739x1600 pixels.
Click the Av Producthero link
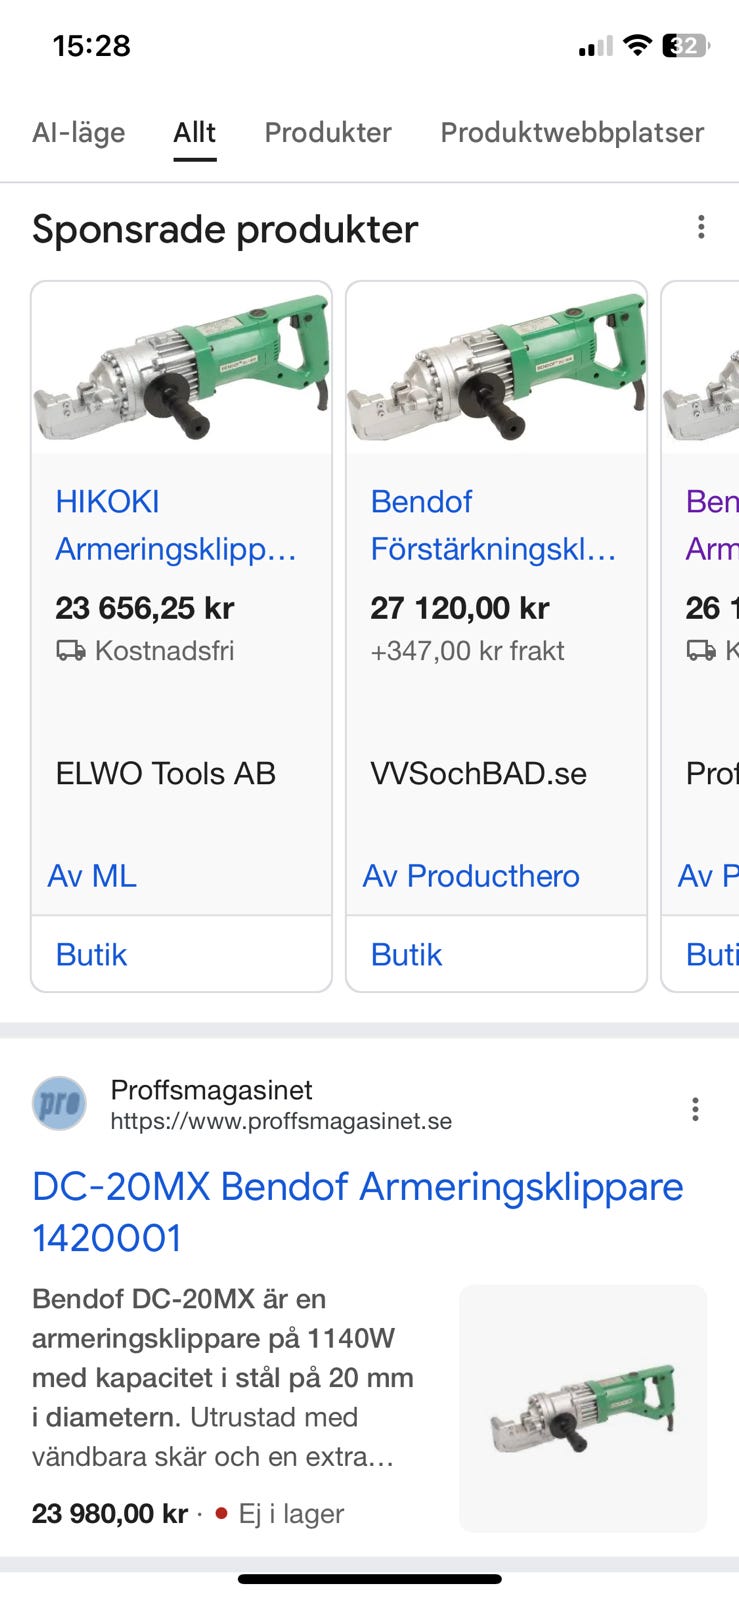(471, 876)
